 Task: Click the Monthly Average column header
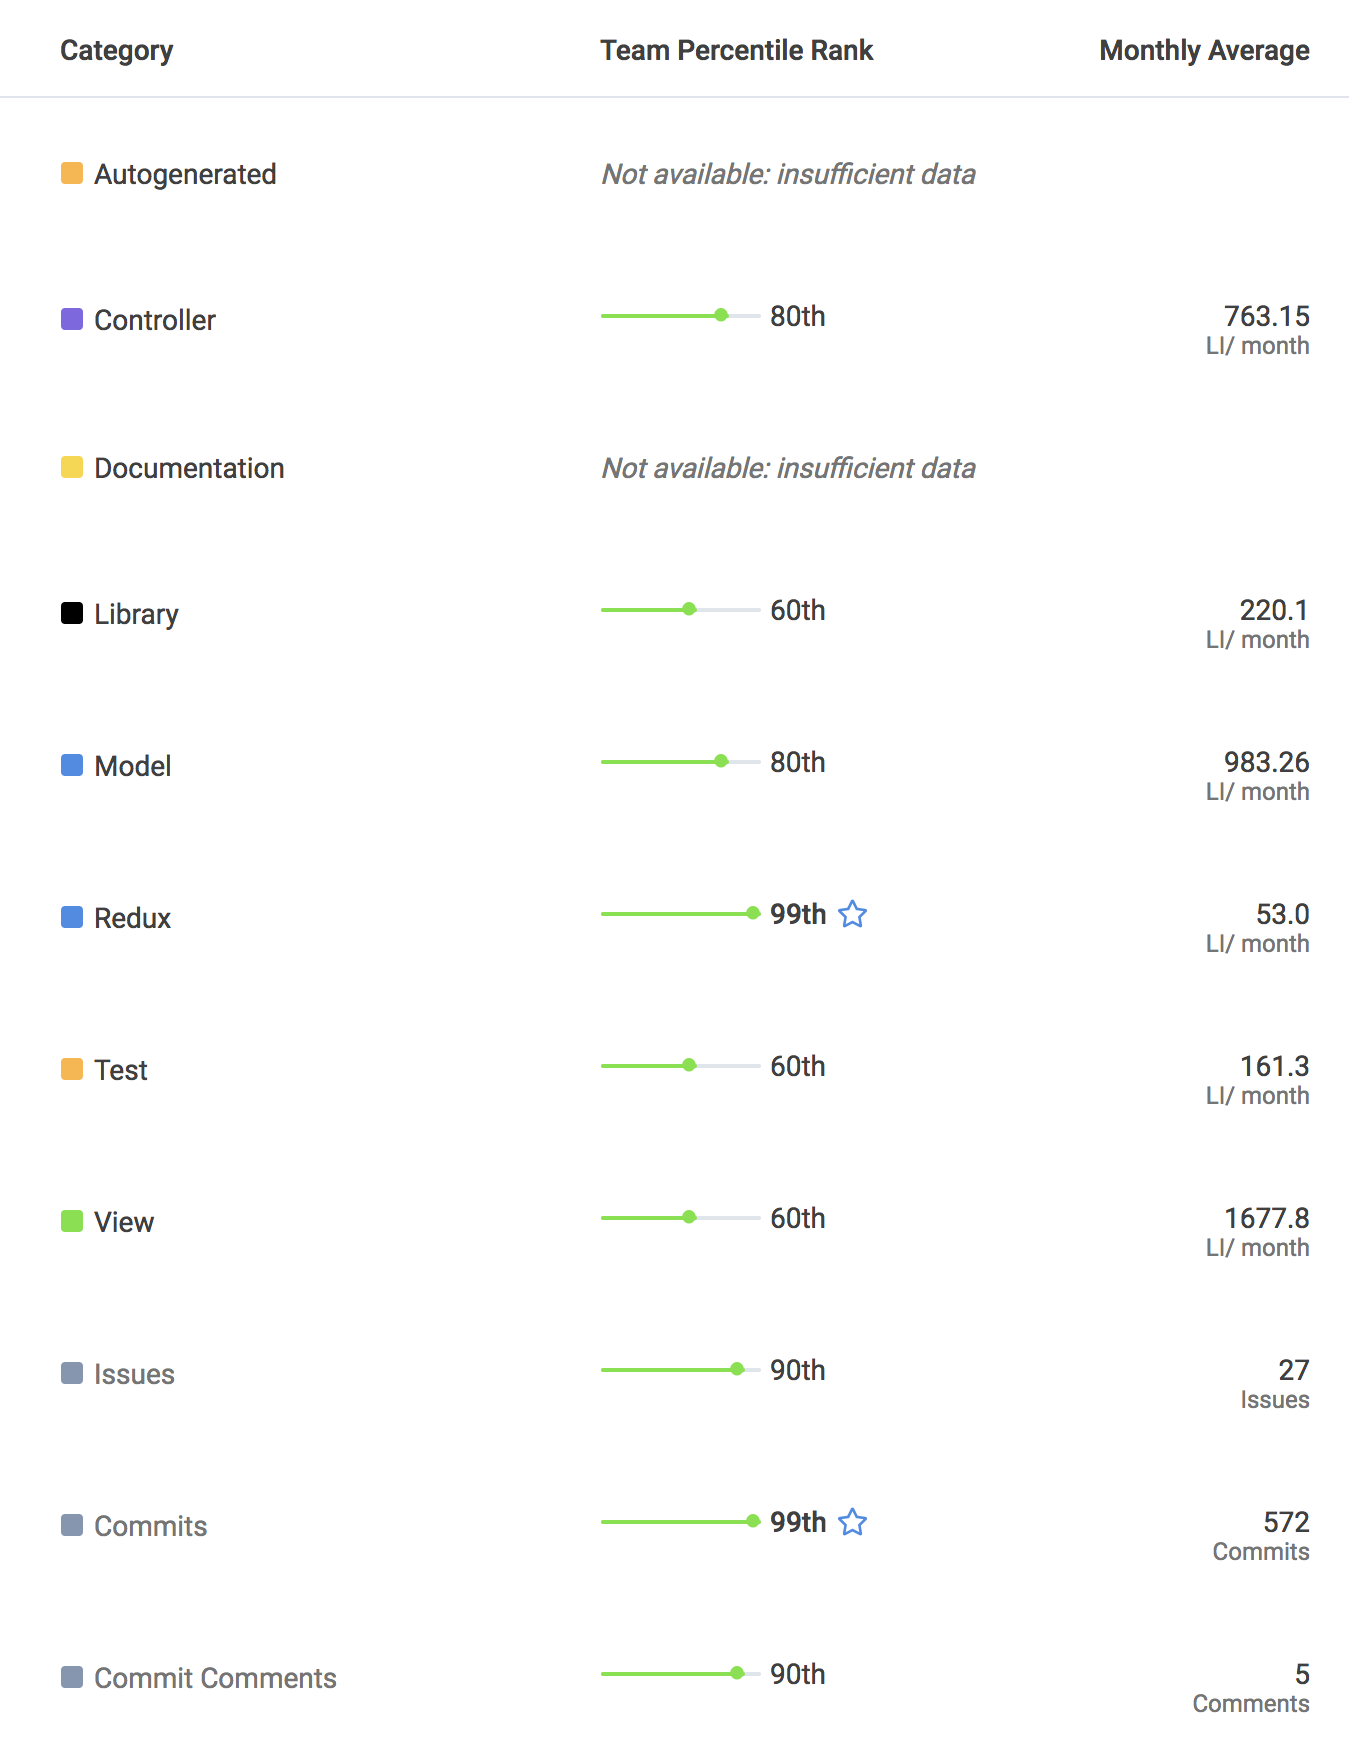1204,50
